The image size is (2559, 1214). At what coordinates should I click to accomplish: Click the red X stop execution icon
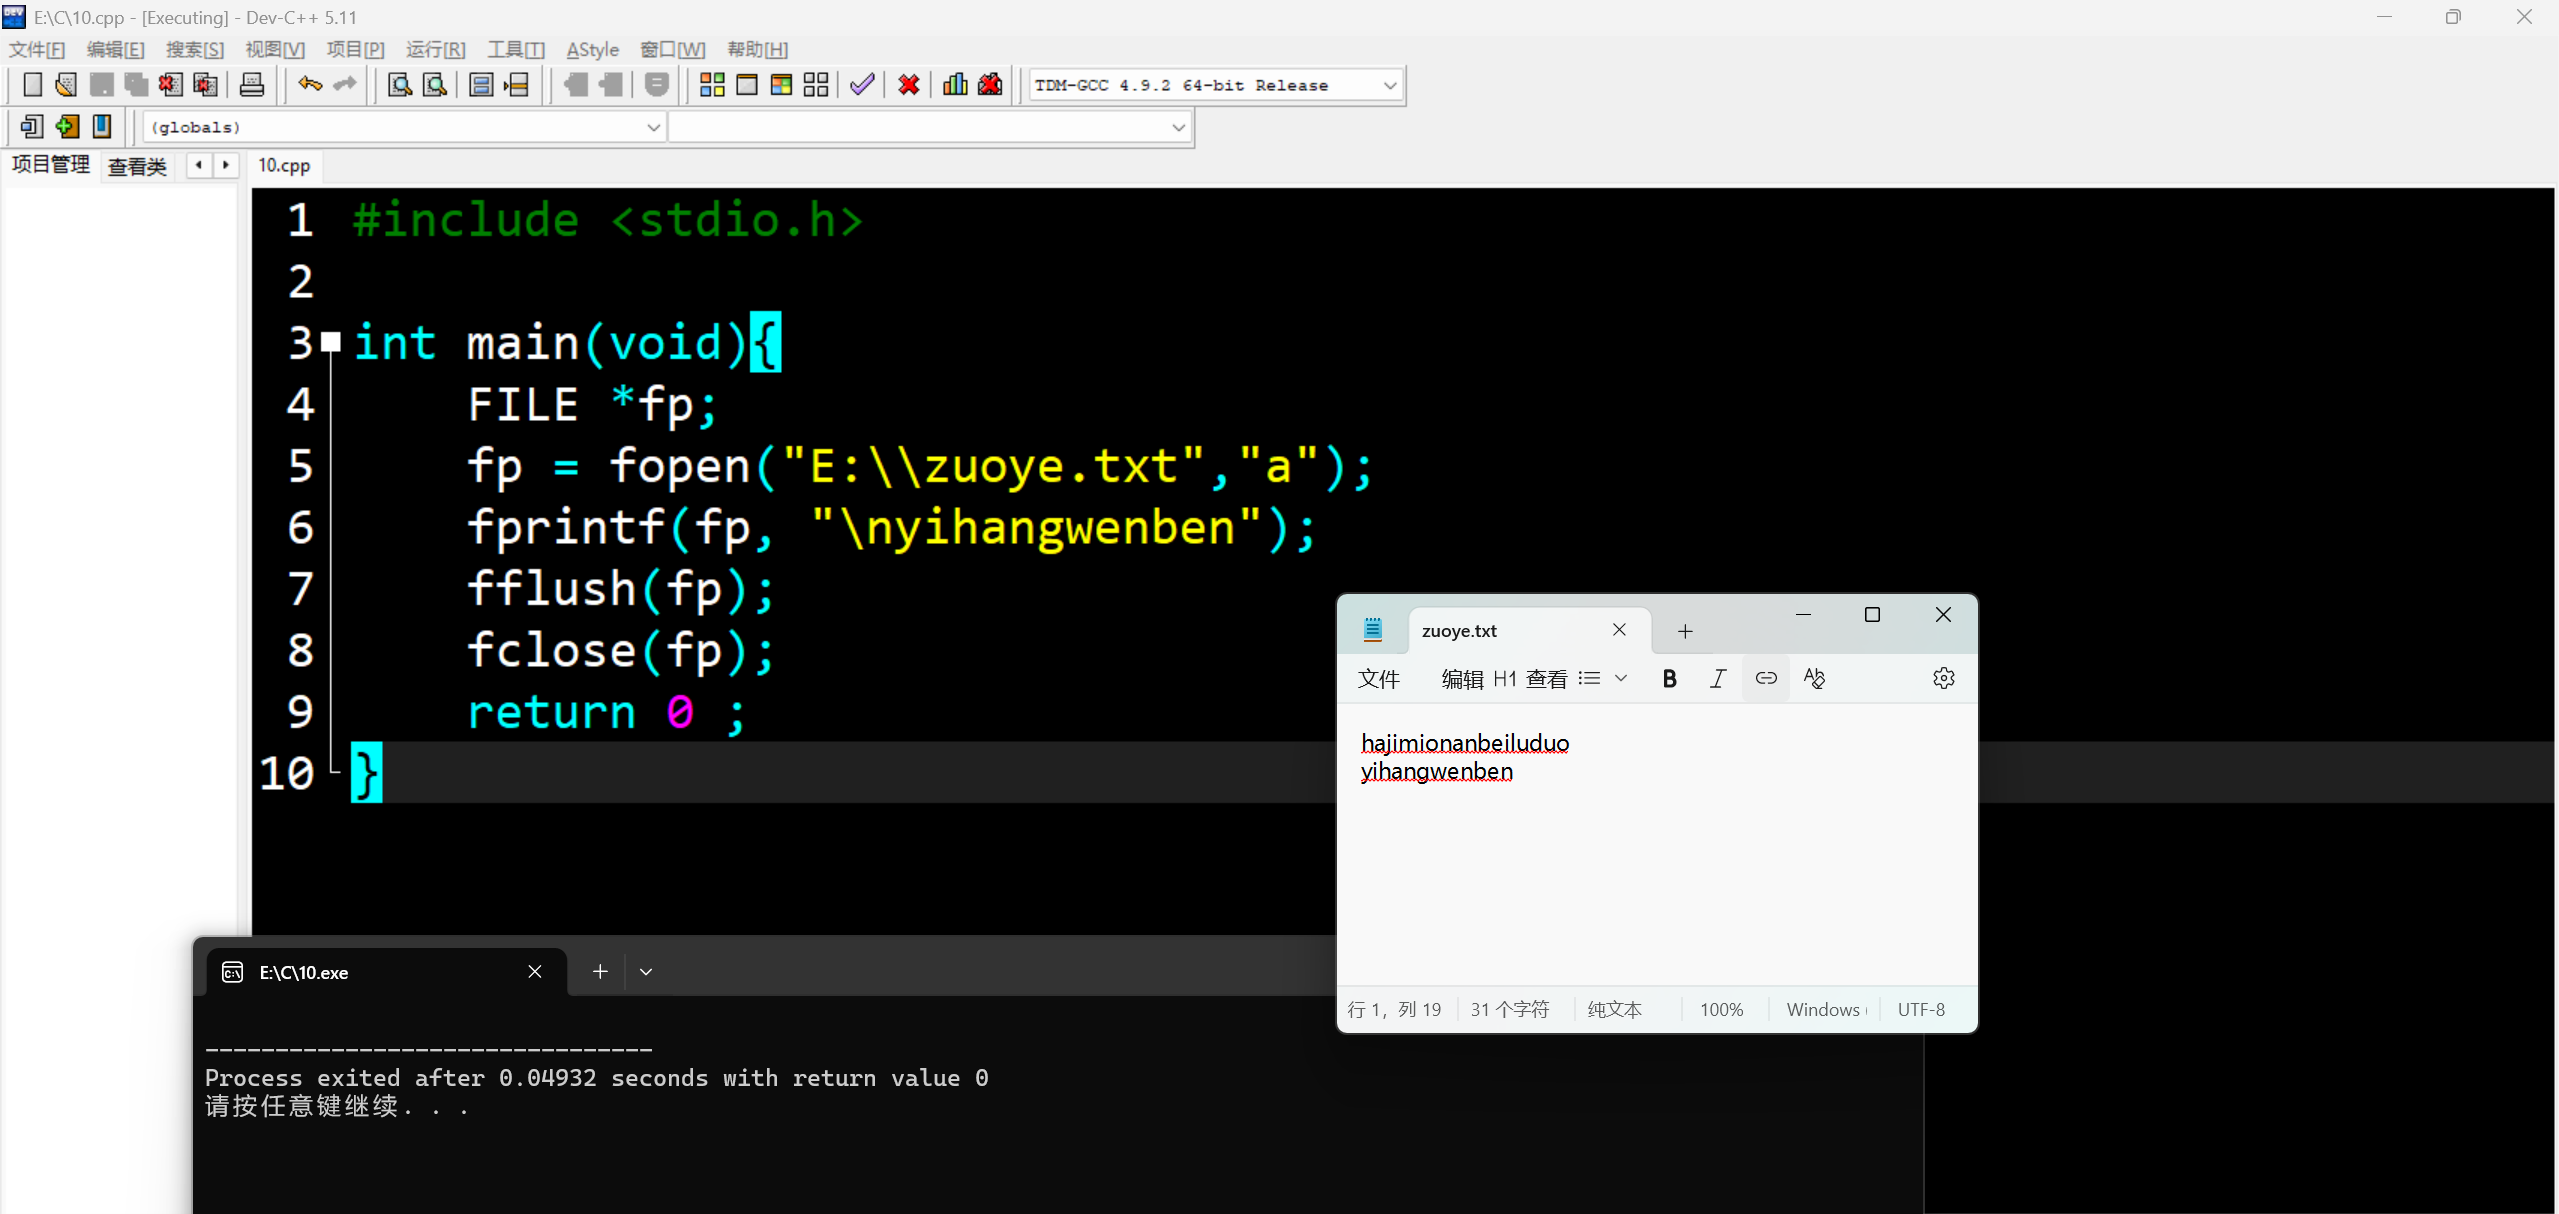[x=908, y=85]
